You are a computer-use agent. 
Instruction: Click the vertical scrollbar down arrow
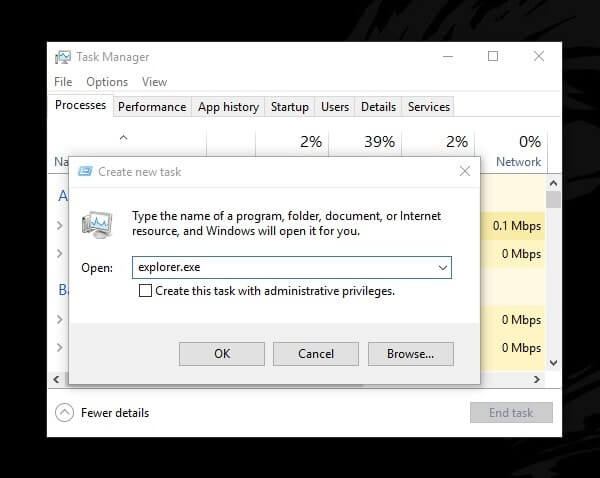point(553,362)
